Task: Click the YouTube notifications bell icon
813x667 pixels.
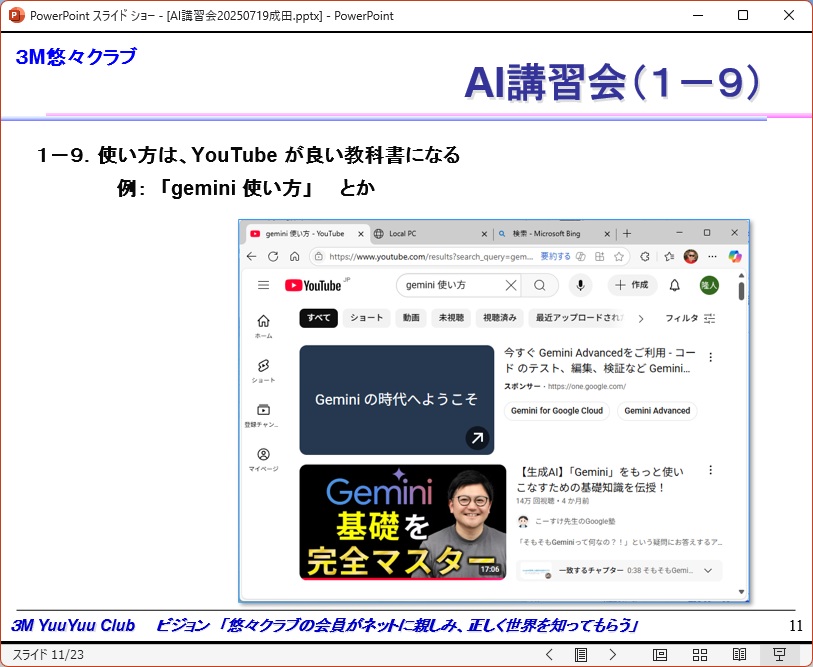Action: coord(675,285)
